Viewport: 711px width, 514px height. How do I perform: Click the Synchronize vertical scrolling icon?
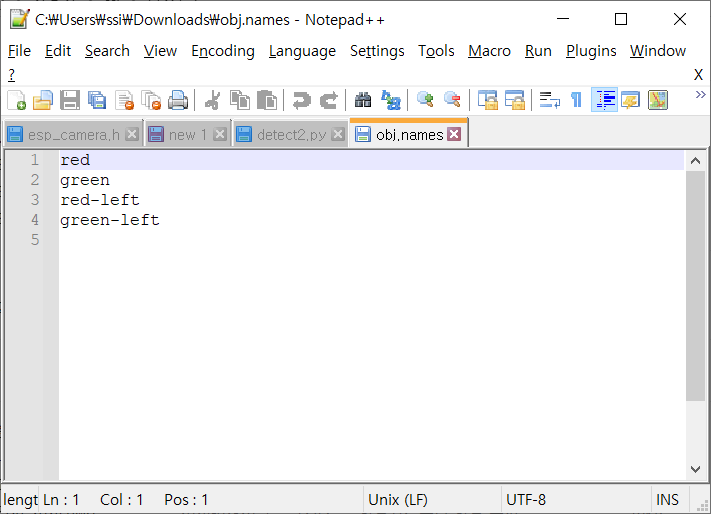pos(487,100)
